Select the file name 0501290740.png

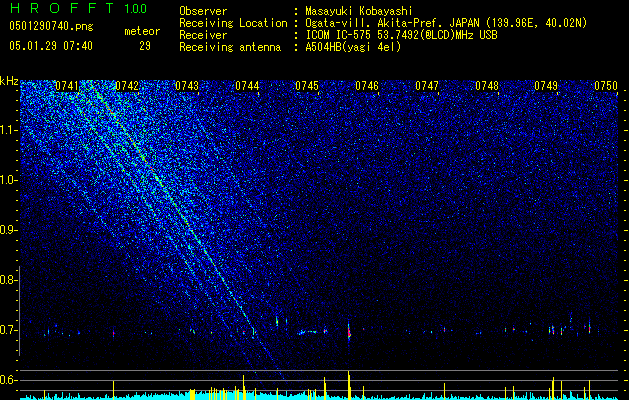pyautogui.click(x=51, y=26)
